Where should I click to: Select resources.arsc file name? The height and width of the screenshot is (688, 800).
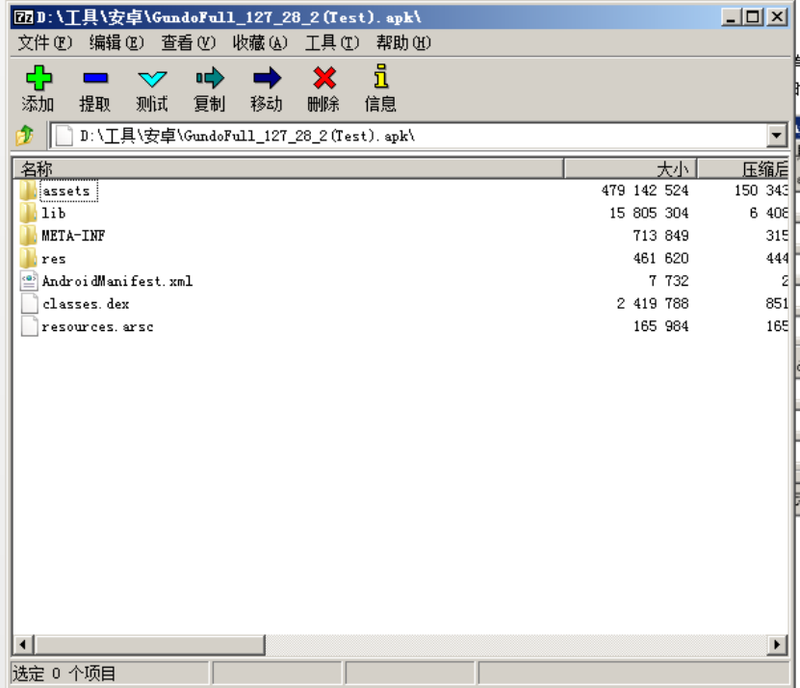coord(97,327)
